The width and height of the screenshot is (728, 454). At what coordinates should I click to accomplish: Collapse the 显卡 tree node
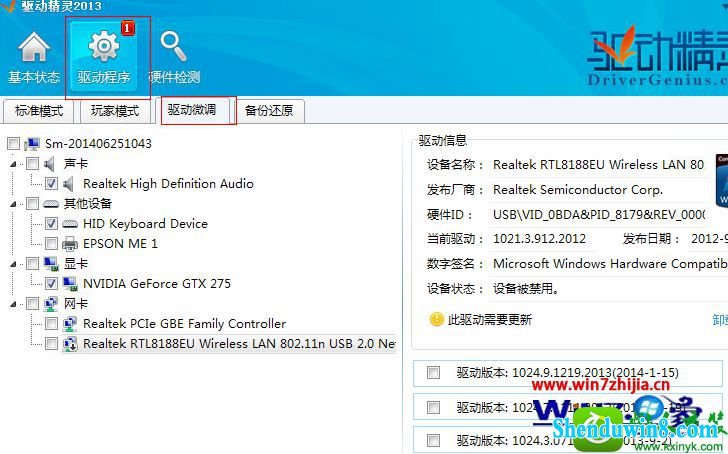point(13,264)
